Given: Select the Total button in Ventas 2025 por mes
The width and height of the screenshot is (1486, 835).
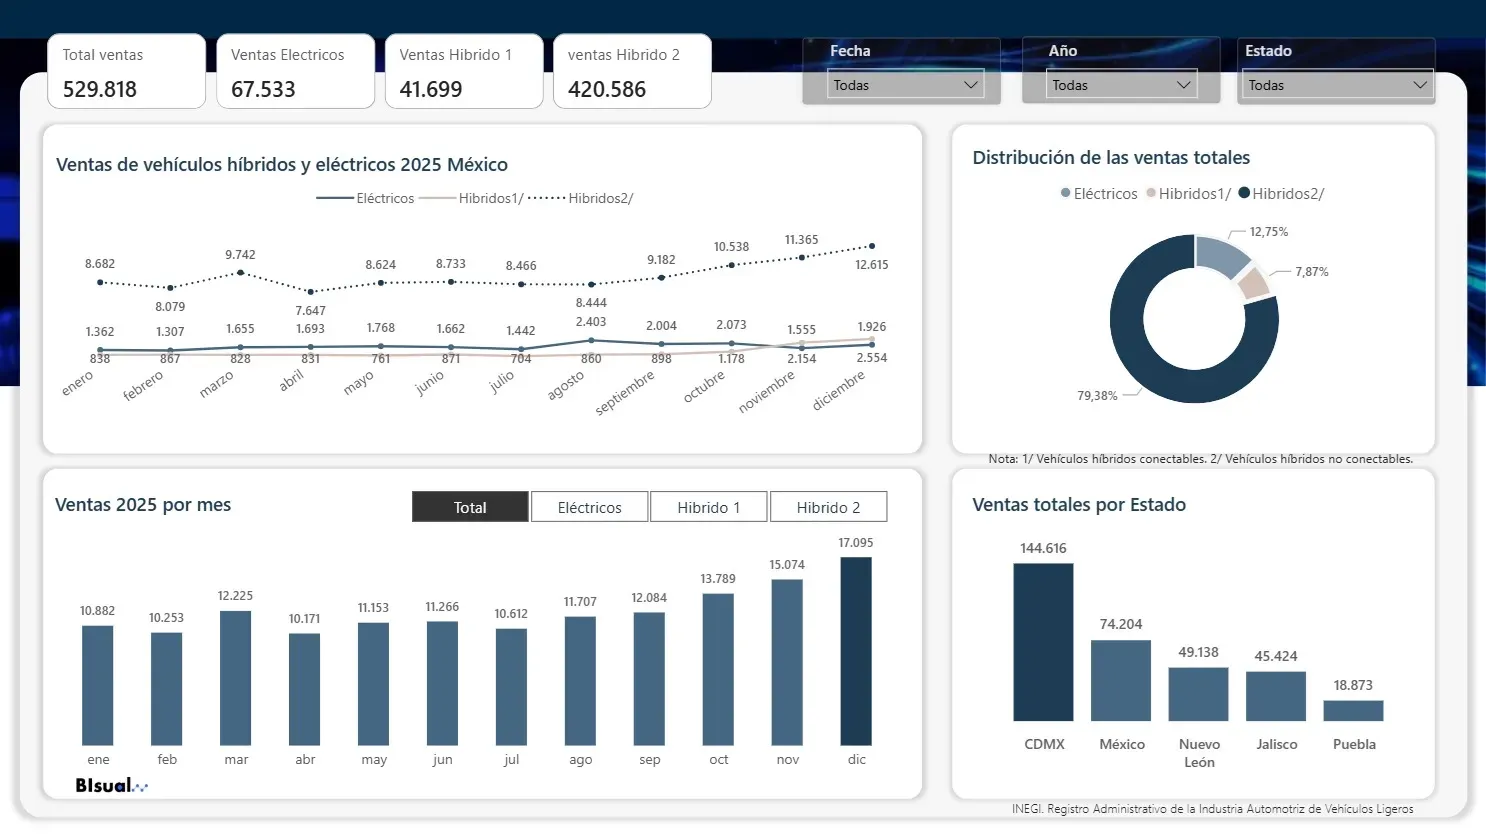Looking at the screenshot, I should [x=469, y=506].
